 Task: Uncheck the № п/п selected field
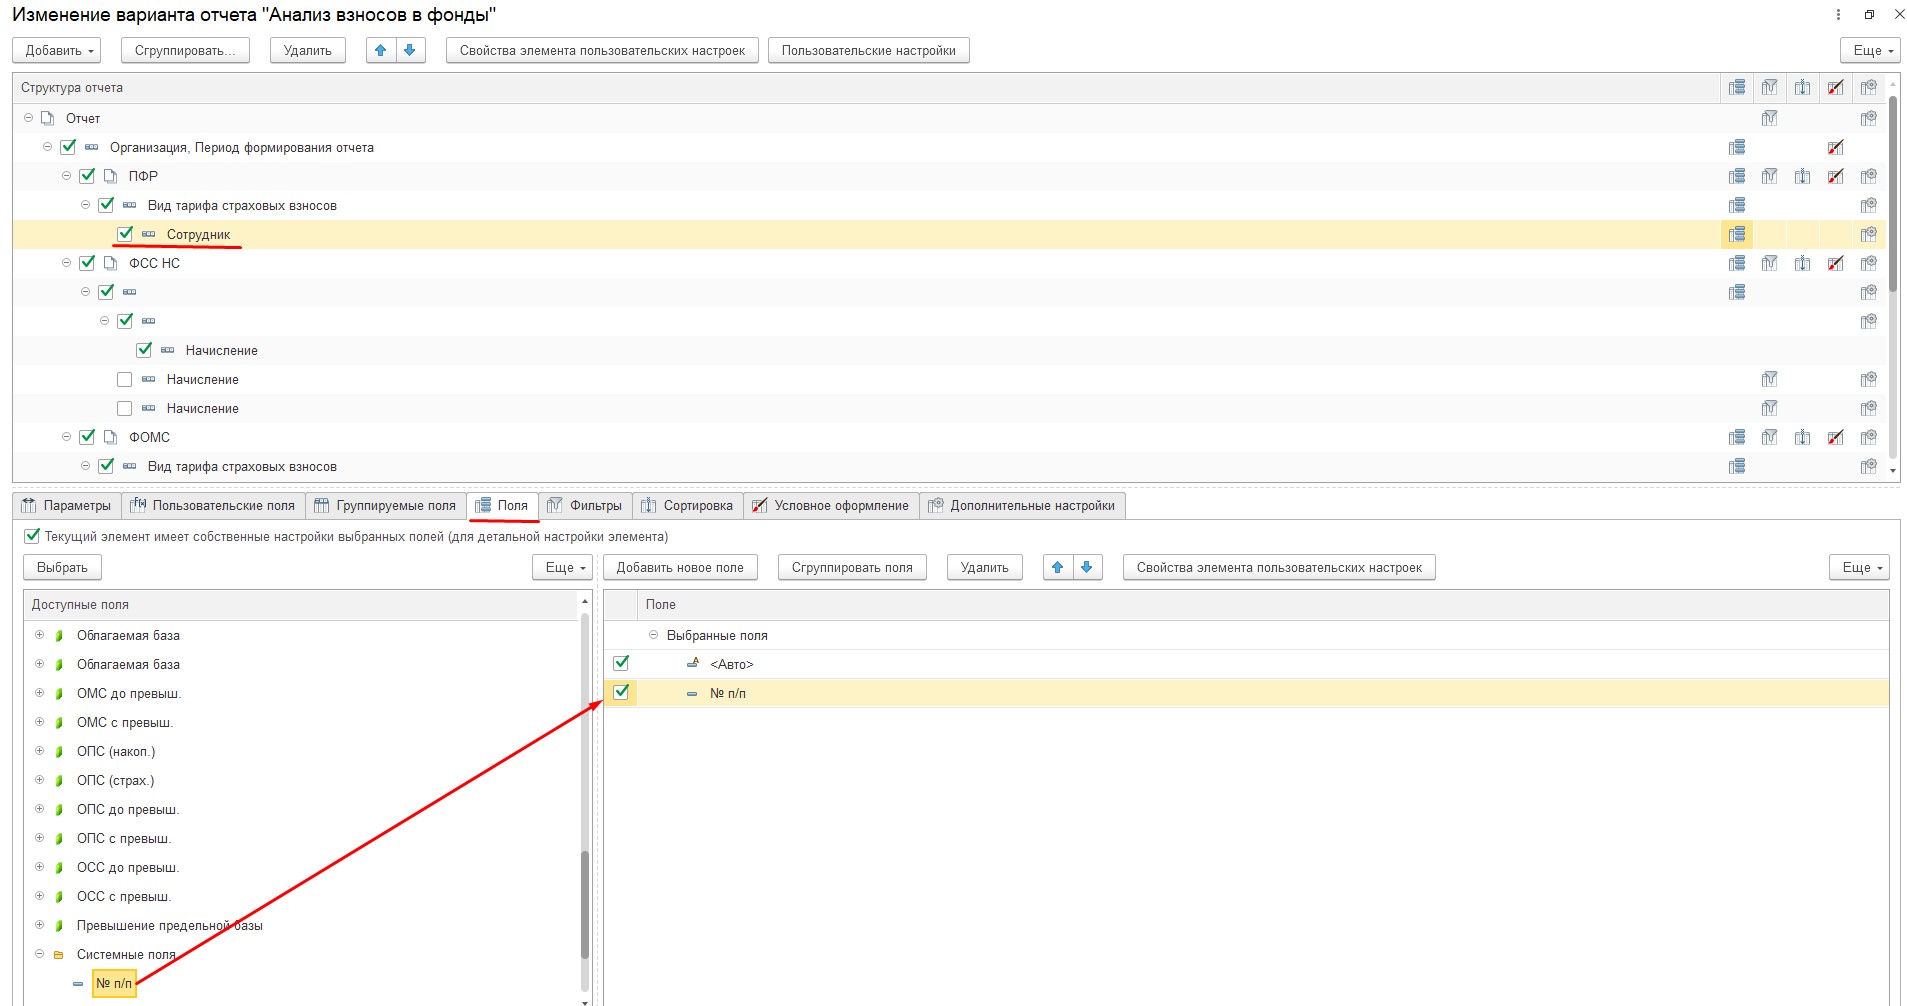pos(621,692)
